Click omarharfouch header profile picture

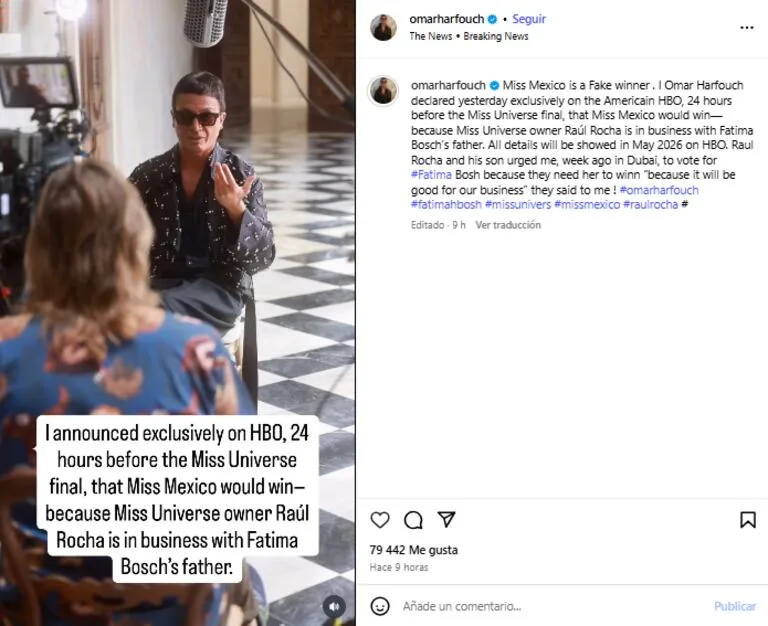click(384, 28)
